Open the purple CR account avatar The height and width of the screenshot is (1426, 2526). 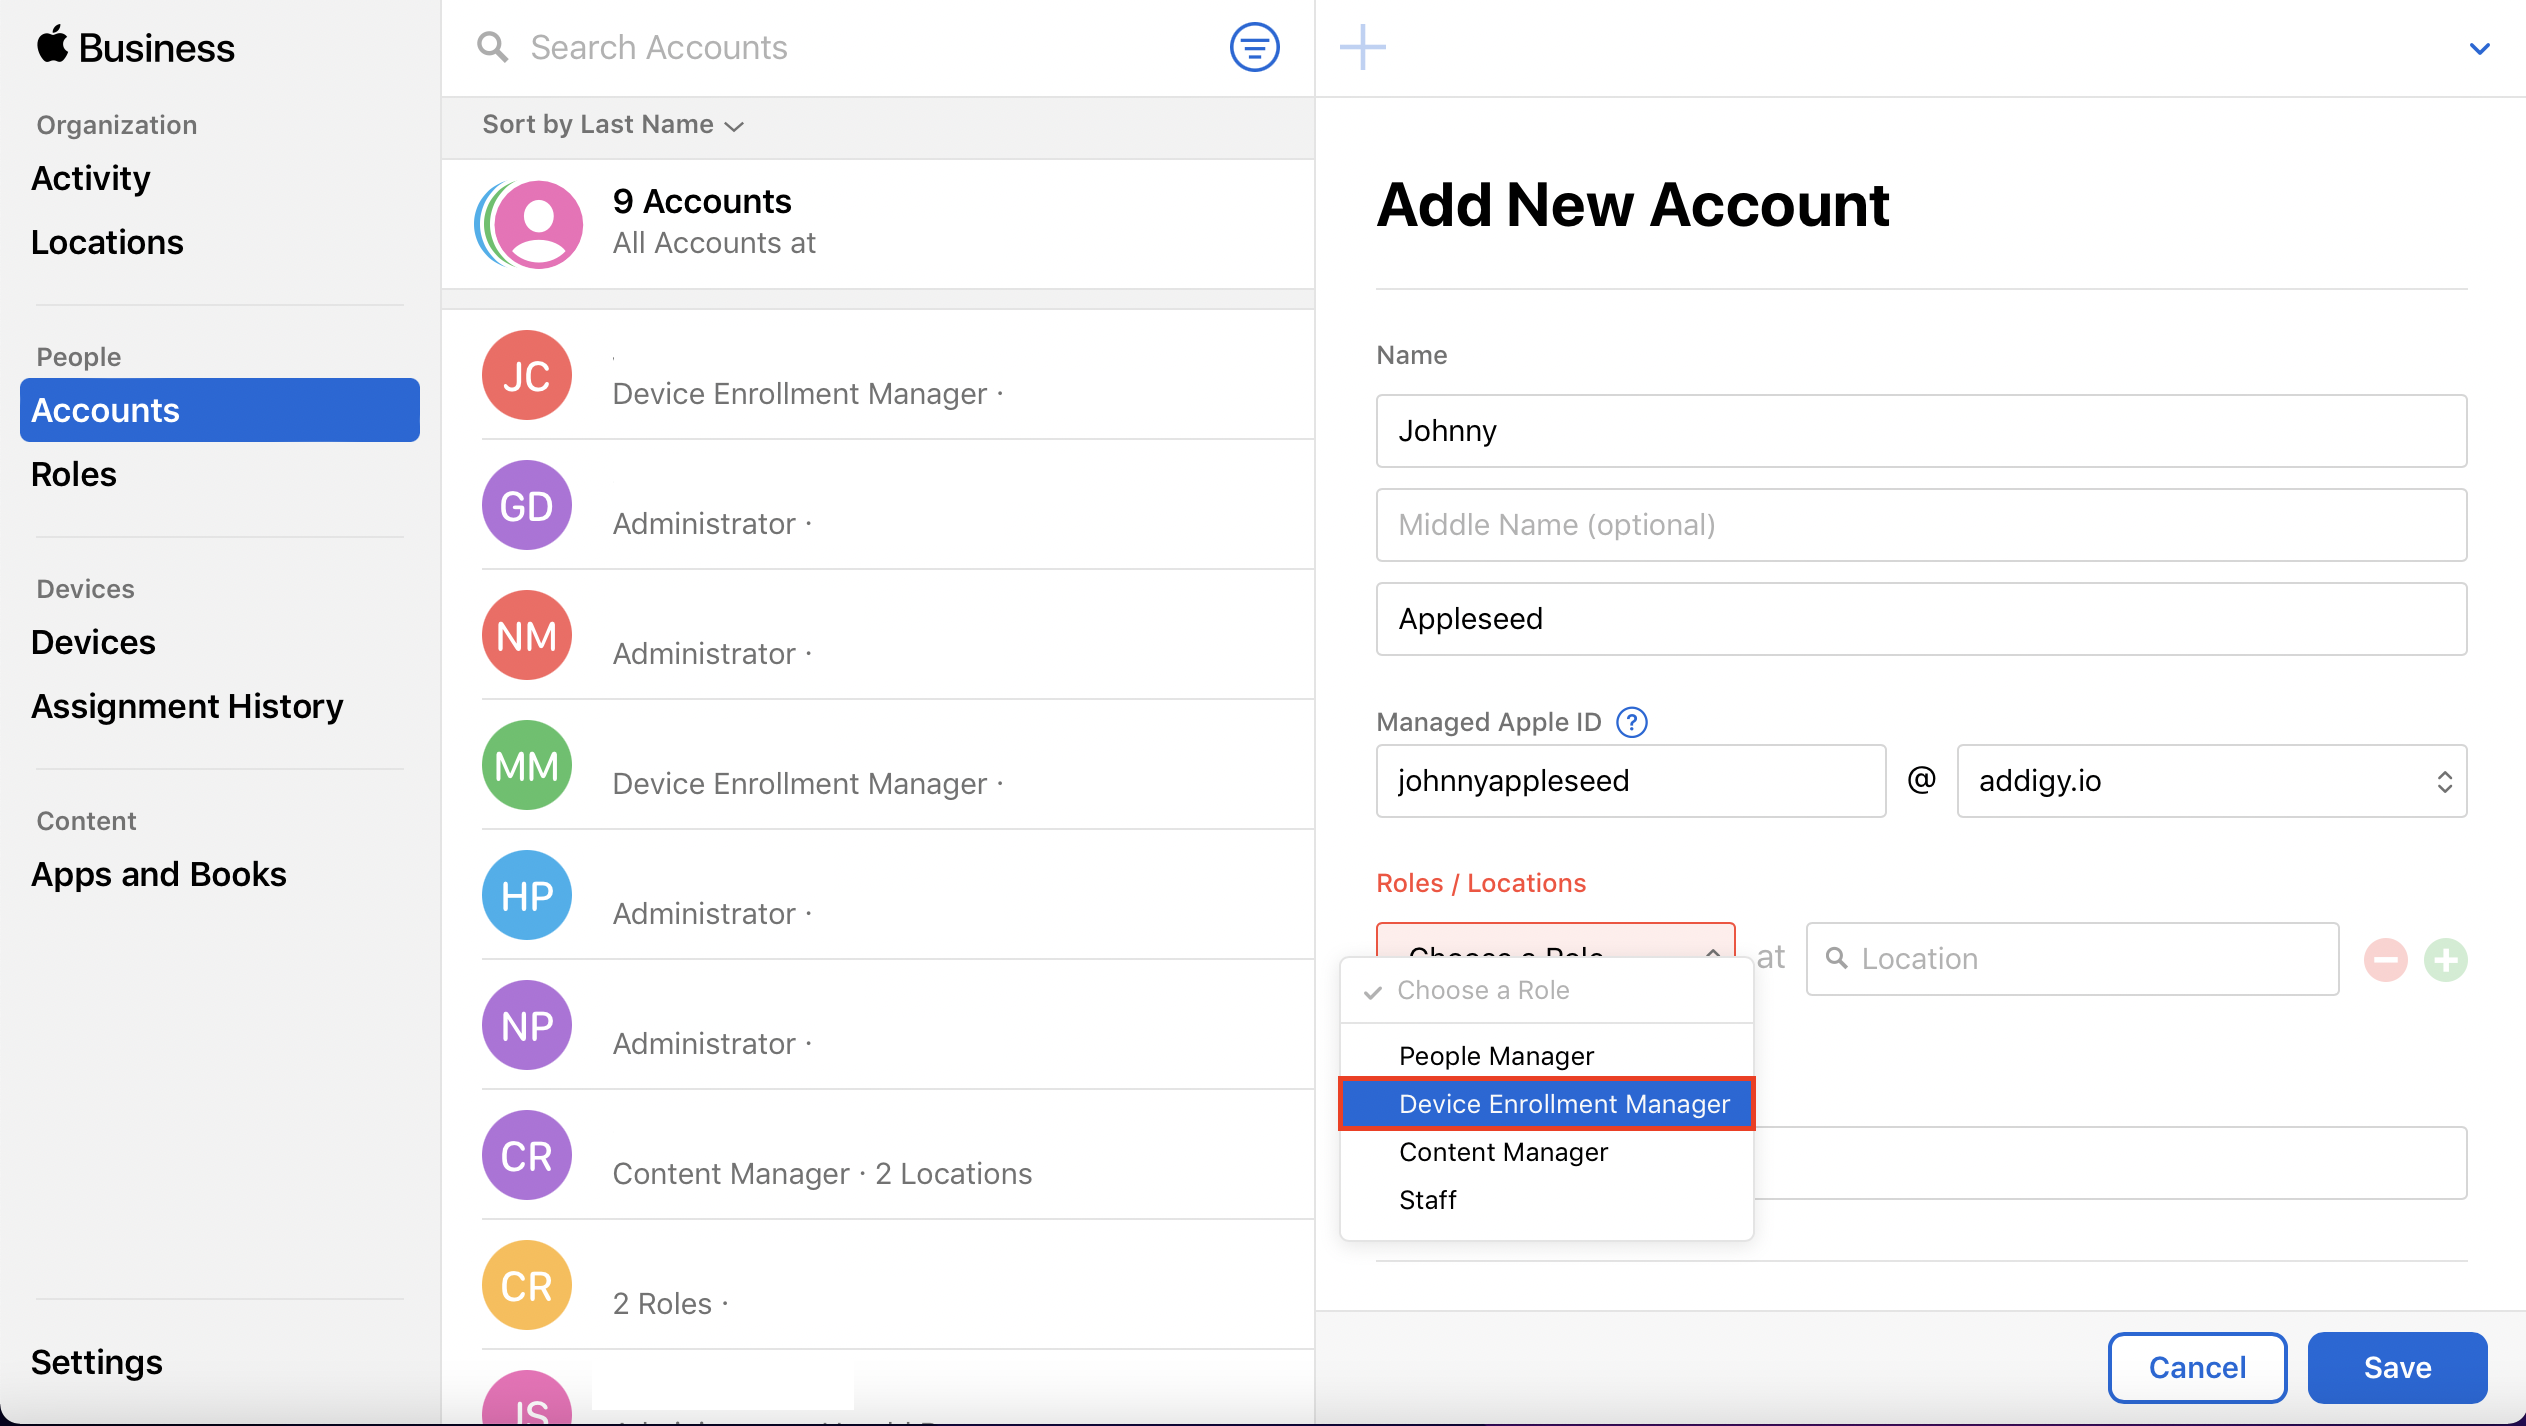pyautogui.click(x=527, y=1155)
